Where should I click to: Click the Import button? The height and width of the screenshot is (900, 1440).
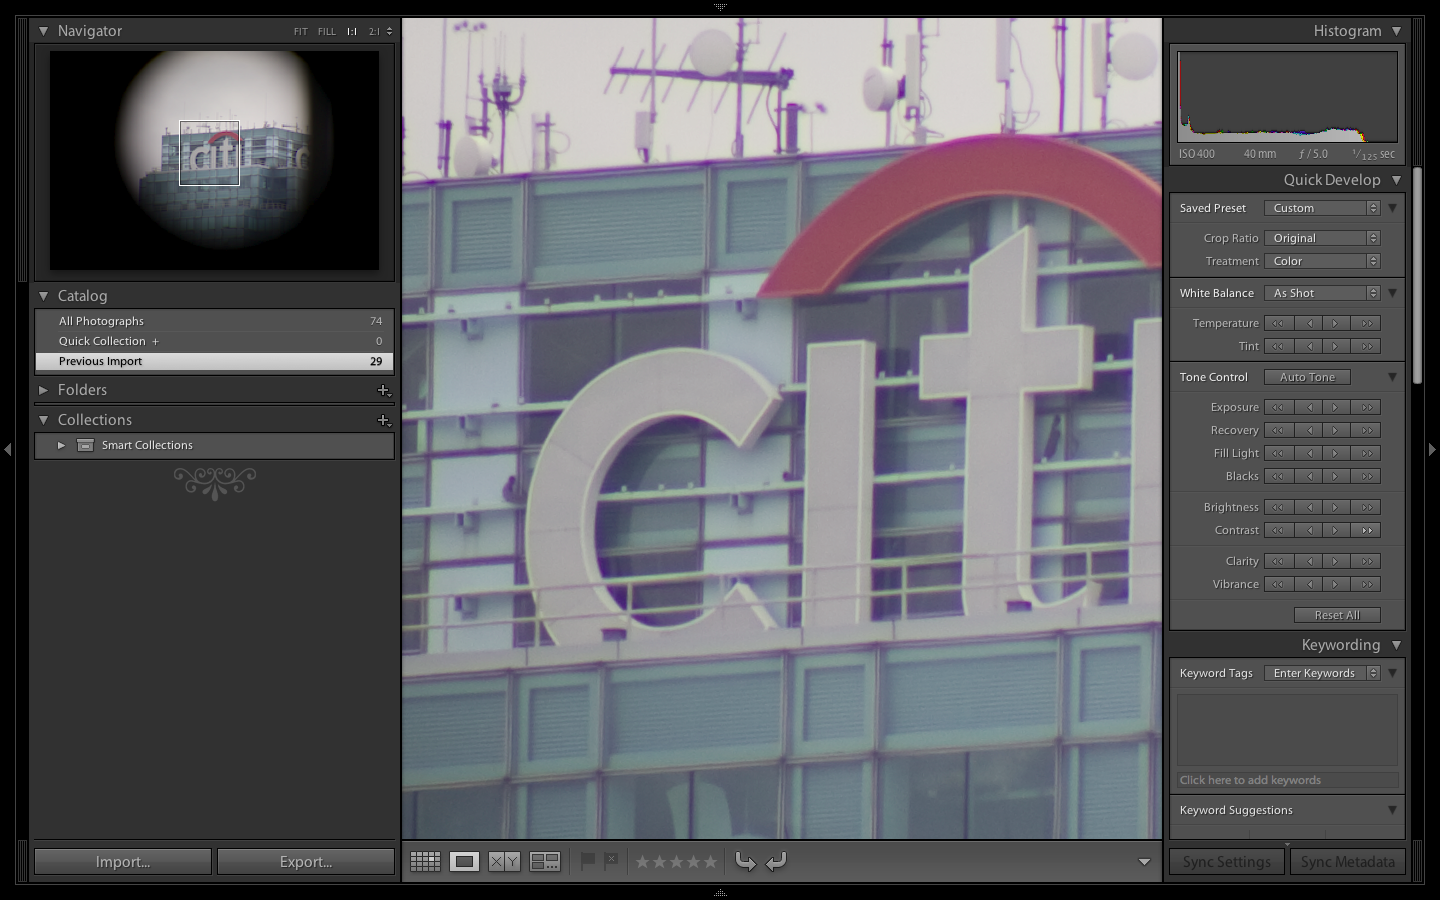[123, 862]
